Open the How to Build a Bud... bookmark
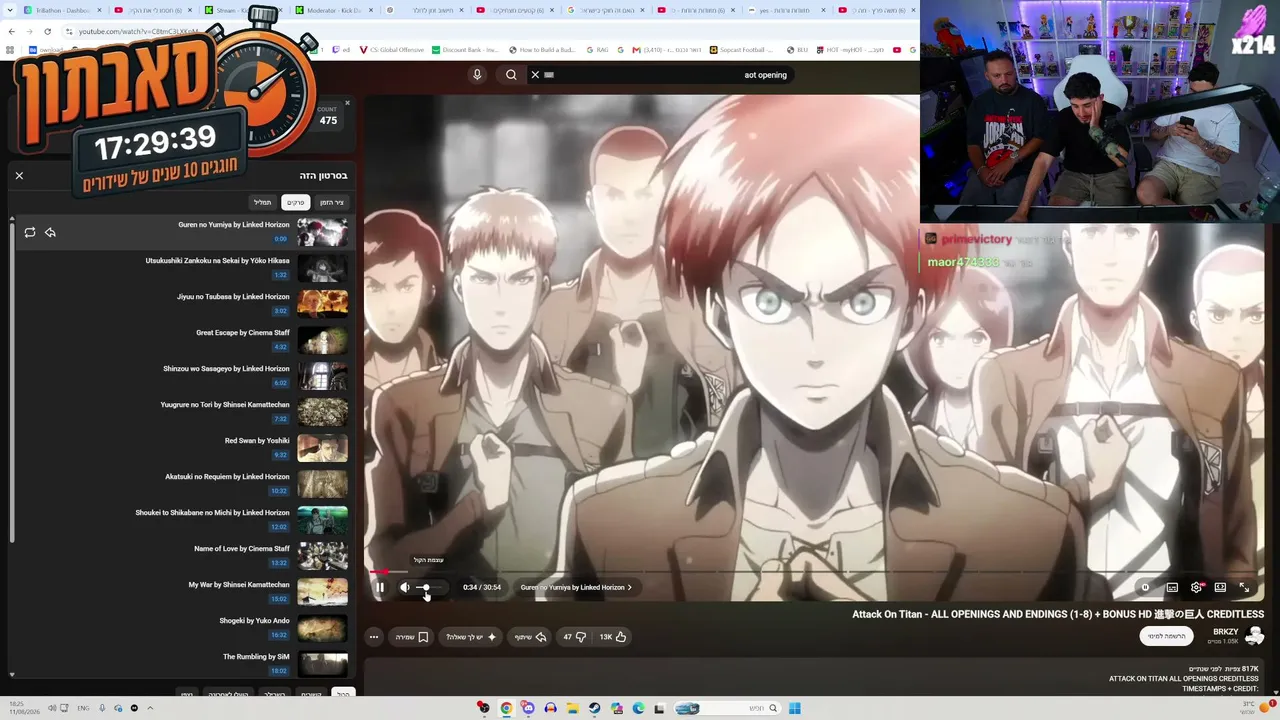The width and height of the screenshot is (1280, 720). (x=542, y=50)
